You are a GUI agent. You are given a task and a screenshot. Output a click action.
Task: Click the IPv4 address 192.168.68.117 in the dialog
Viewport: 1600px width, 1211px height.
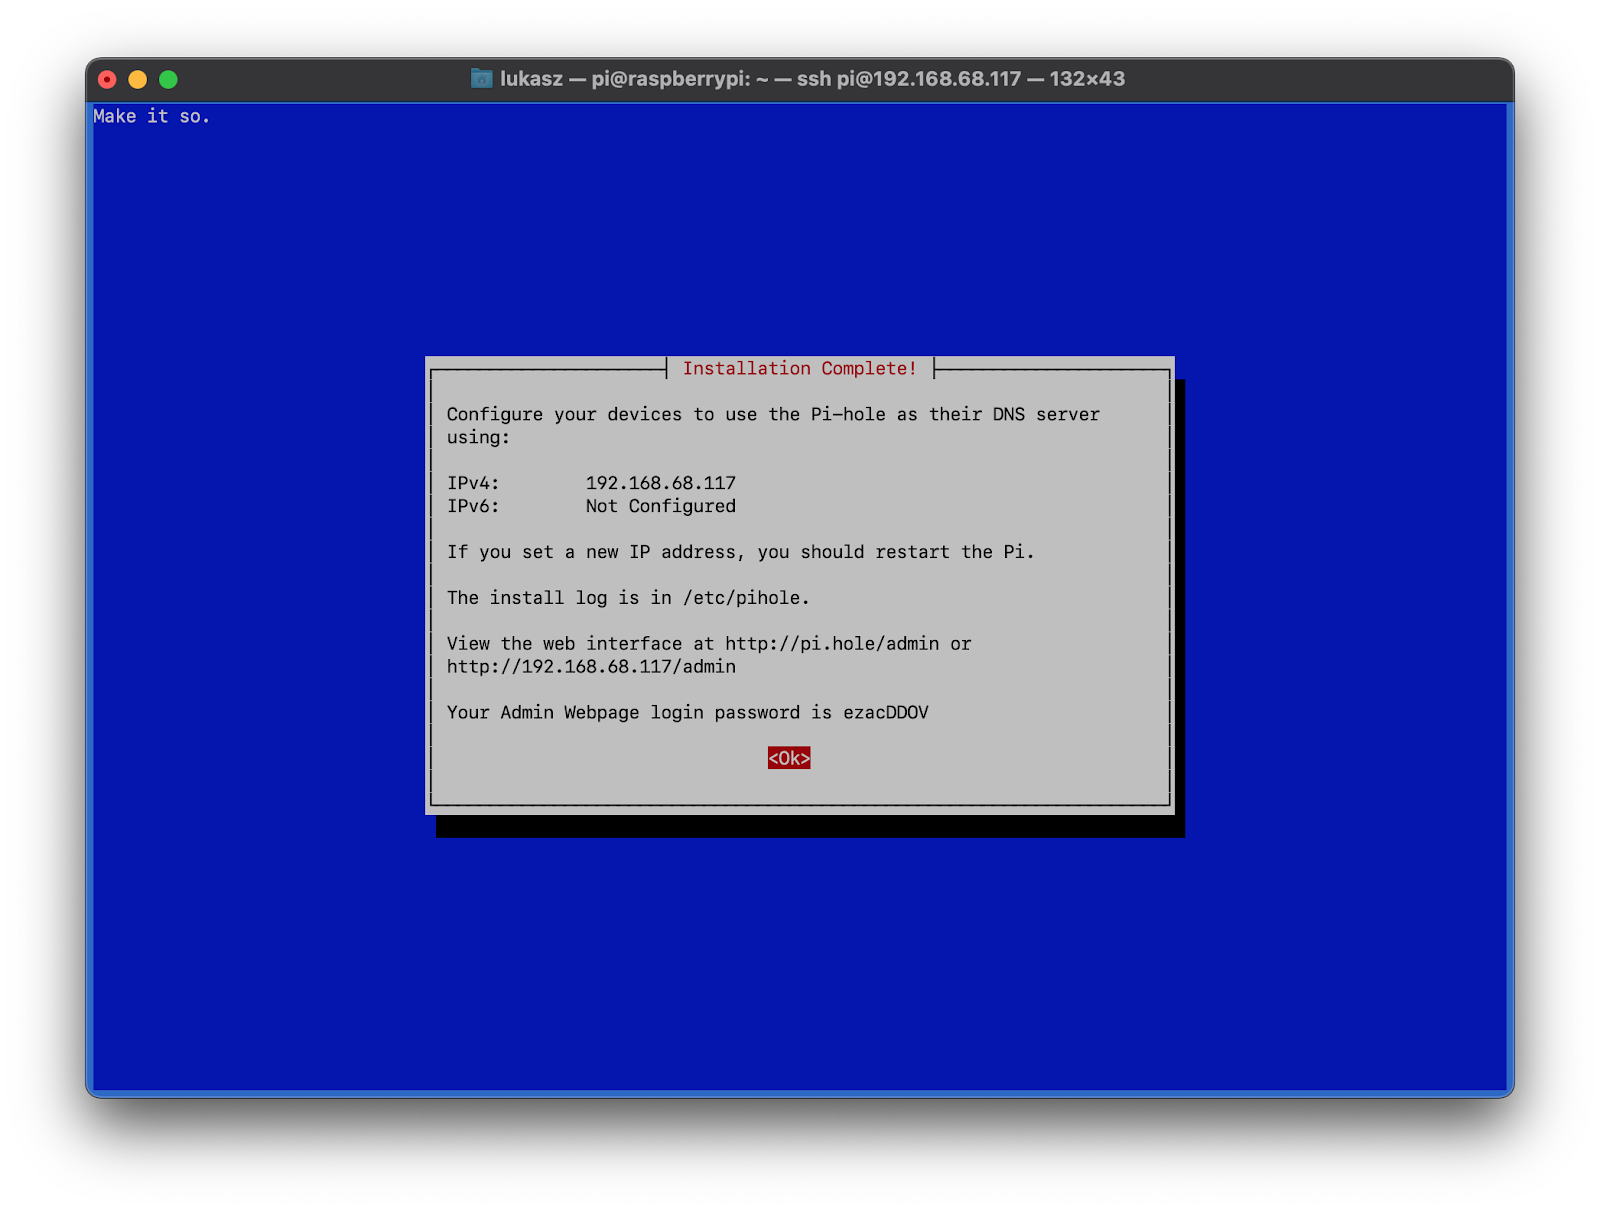[661, 483]
